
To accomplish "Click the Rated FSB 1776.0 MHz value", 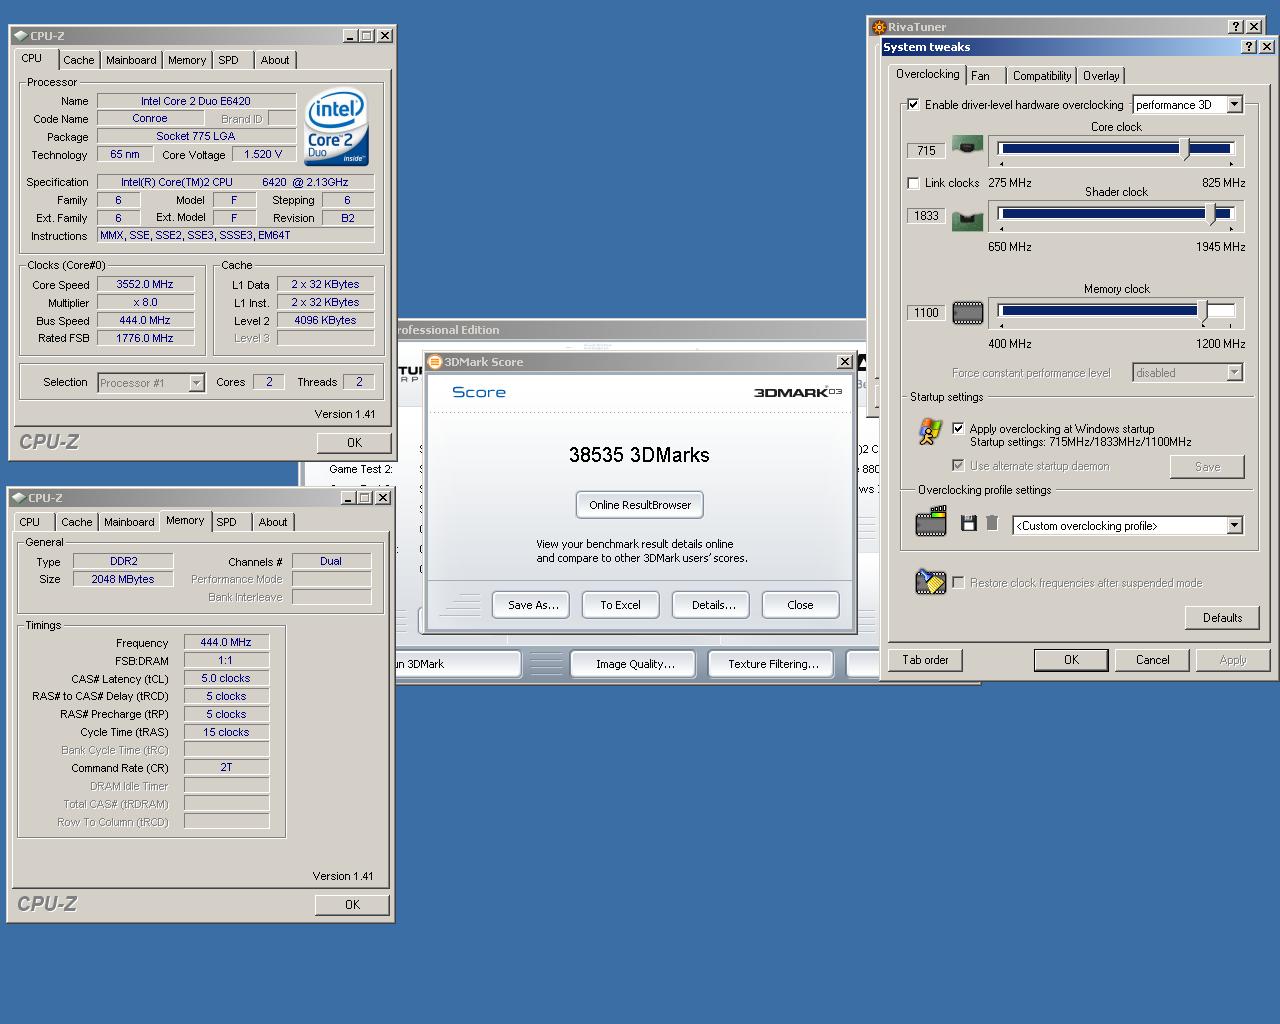I will [x=145, y=338].
